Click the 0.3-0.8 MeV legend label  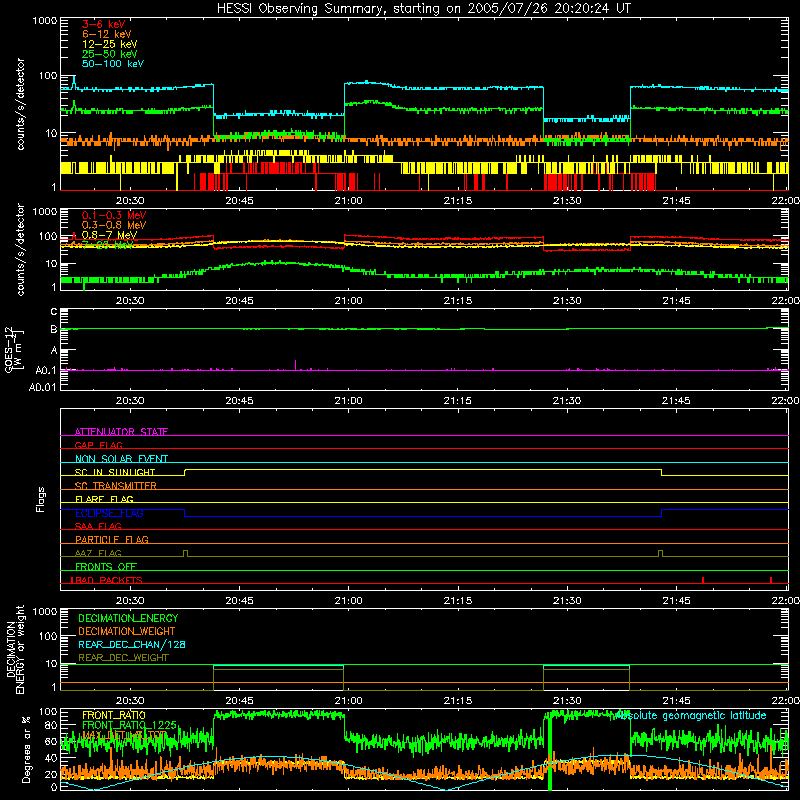coord(114,225)
